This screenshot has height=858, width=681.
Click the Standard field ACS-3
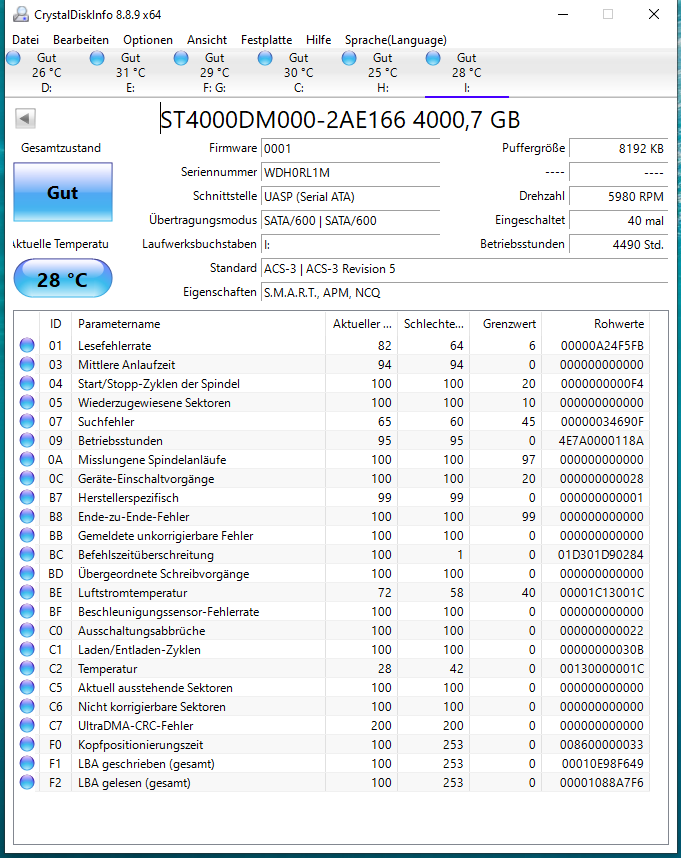pyautogui.click(x=464, y=269)
